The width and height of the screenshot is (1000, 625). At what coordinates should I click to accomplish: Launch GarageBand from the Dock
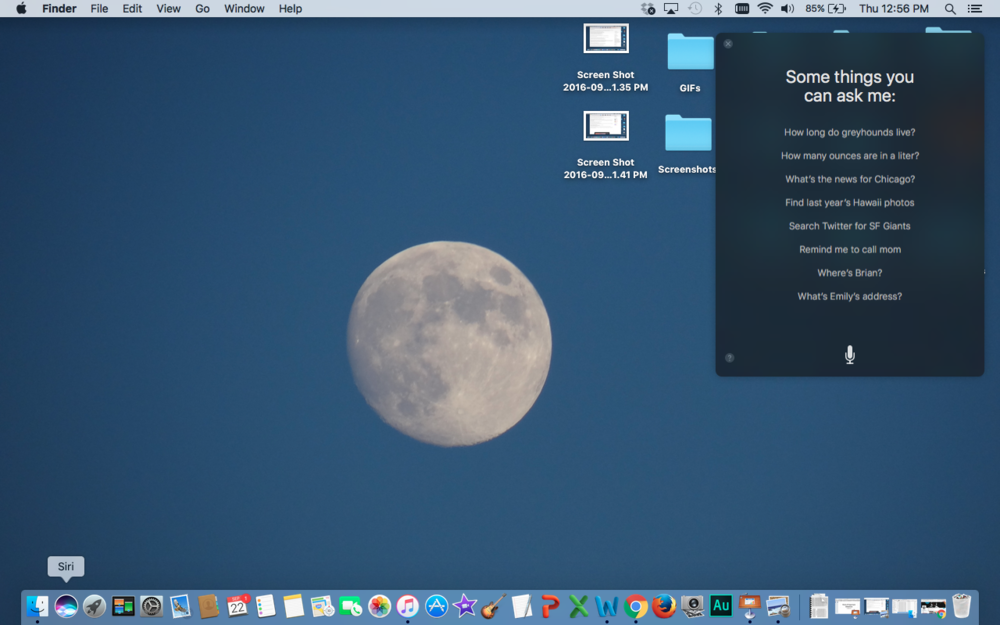[x=491, y=605]
